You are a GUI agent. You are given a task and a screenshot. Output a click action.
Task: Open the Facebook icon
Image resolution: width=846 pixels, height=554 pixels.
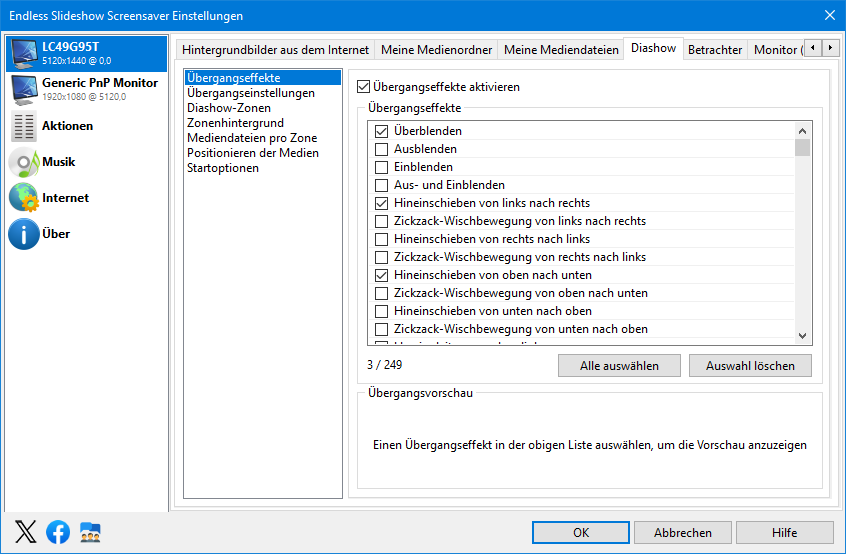[x=58, y=532]
